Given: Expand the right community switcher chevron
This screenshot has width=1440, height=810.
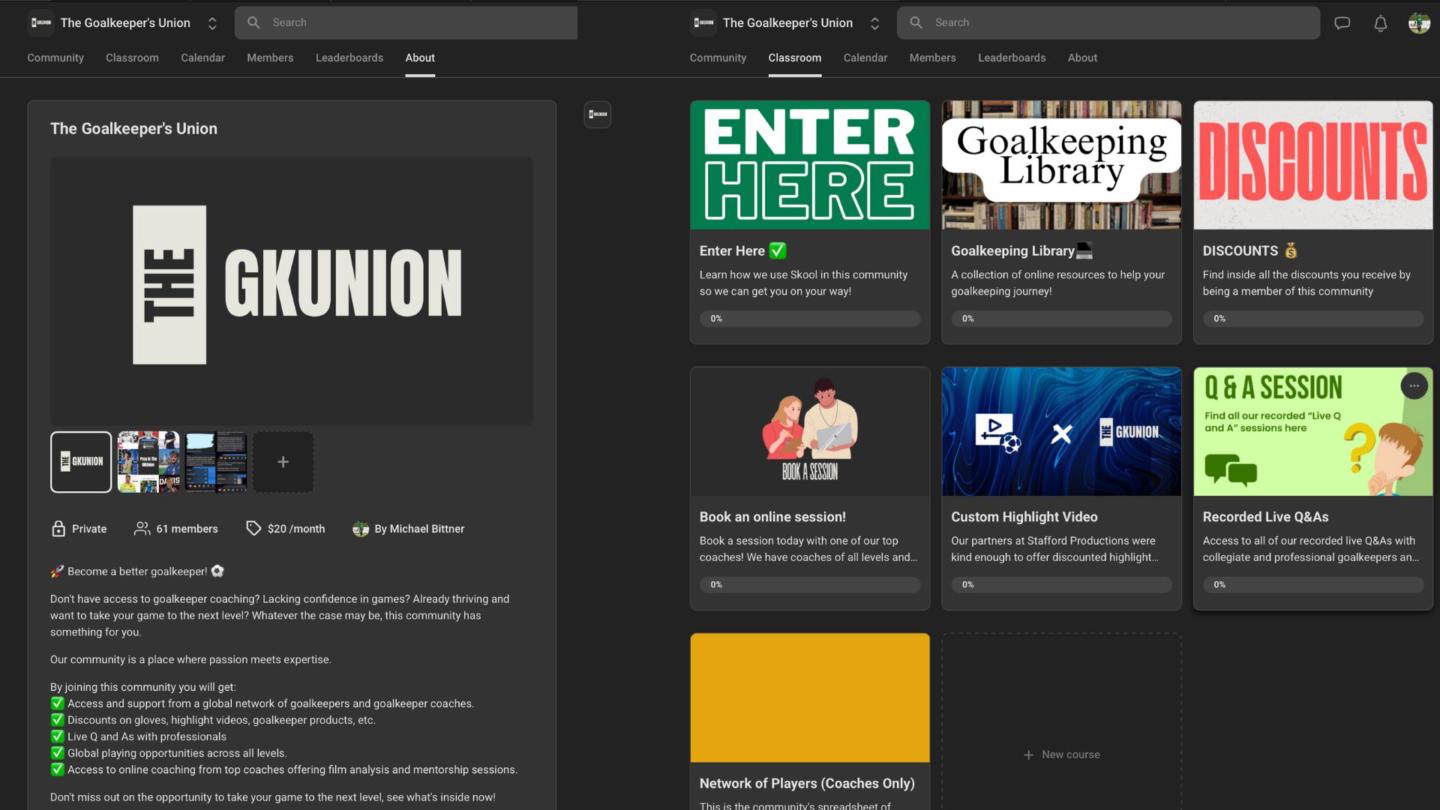Looking at the screenshot, I should tap(874, 23).
